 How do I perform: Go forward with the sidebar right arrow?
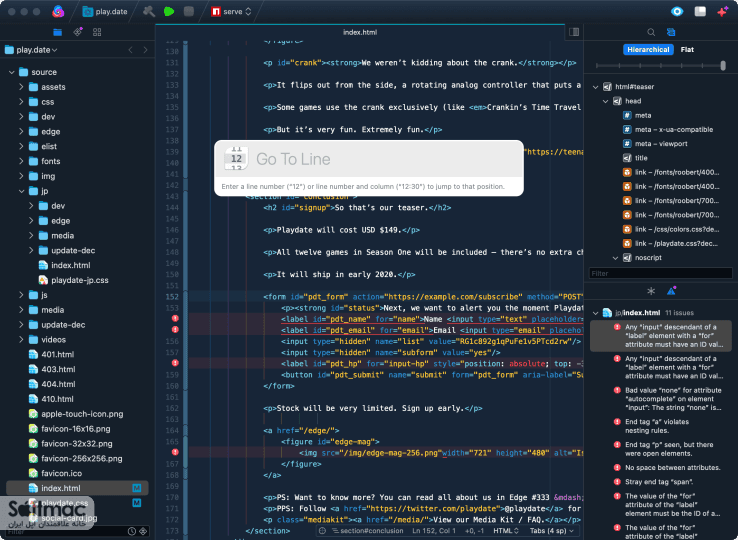coord(145,50)
